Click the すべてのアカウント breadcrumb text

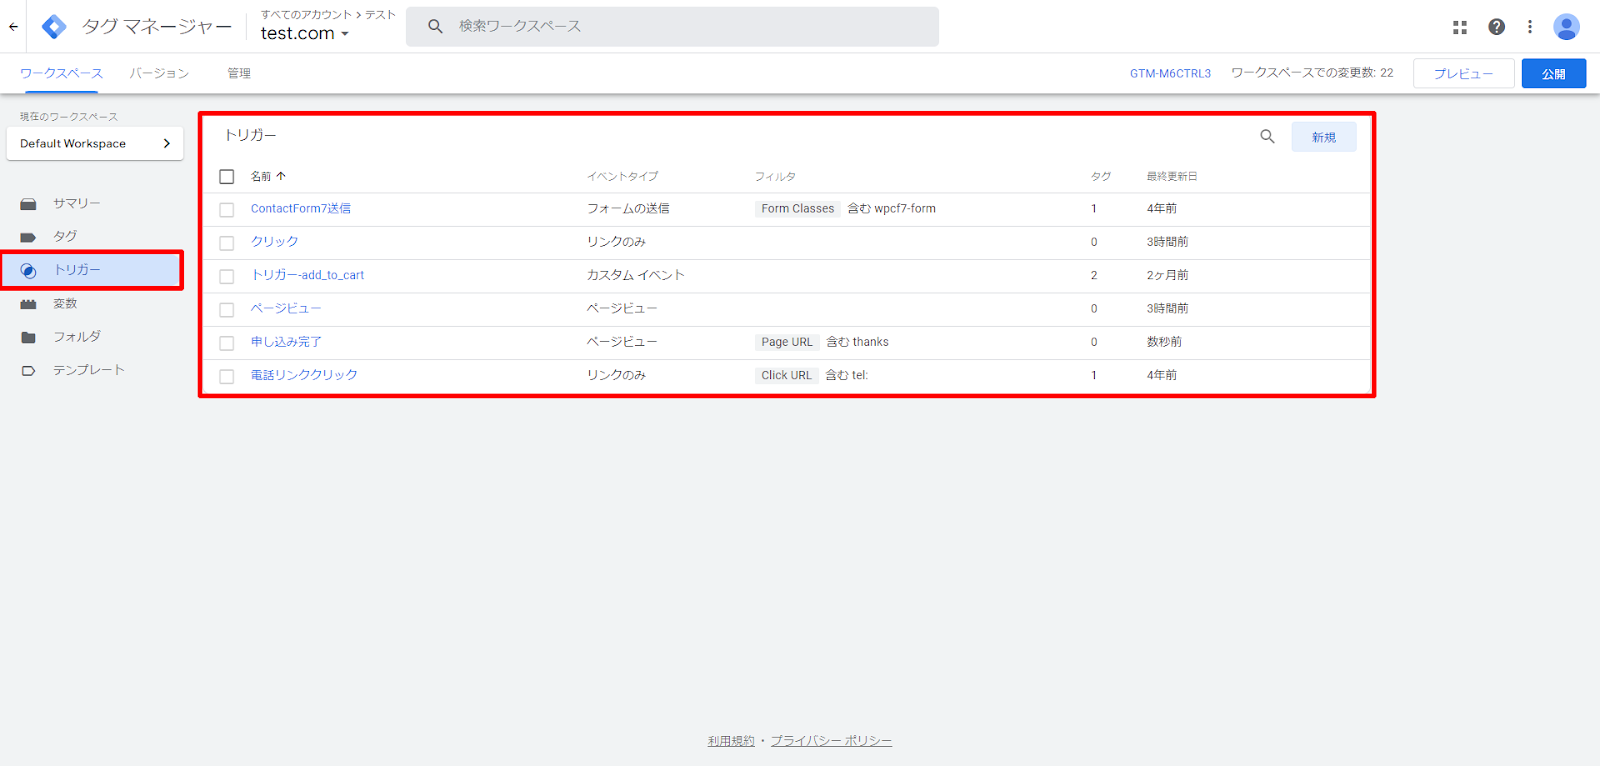(x=306, y=14)
